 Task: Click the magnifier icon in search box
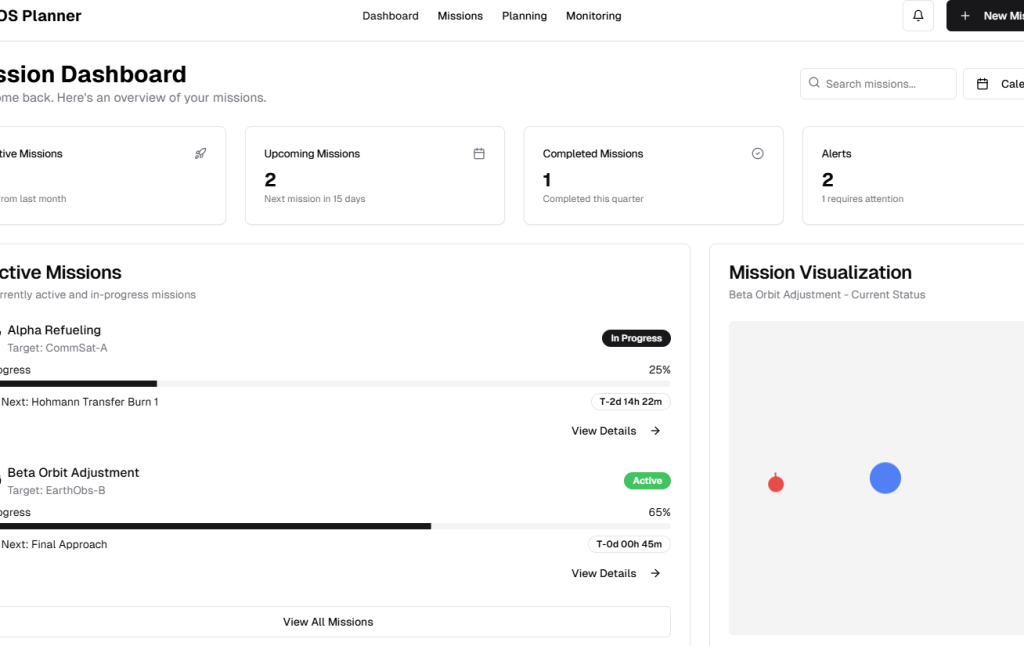coord(814,83)
